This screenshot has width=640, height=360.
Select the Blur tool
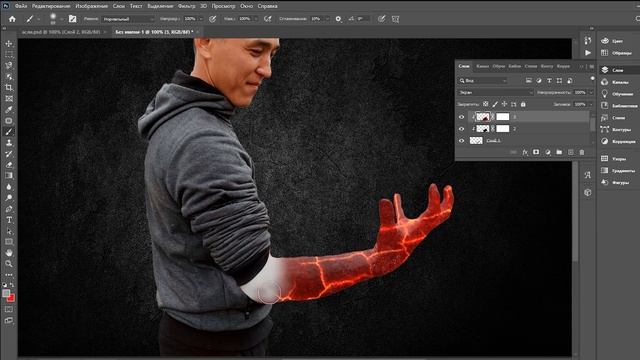(9, 187)
